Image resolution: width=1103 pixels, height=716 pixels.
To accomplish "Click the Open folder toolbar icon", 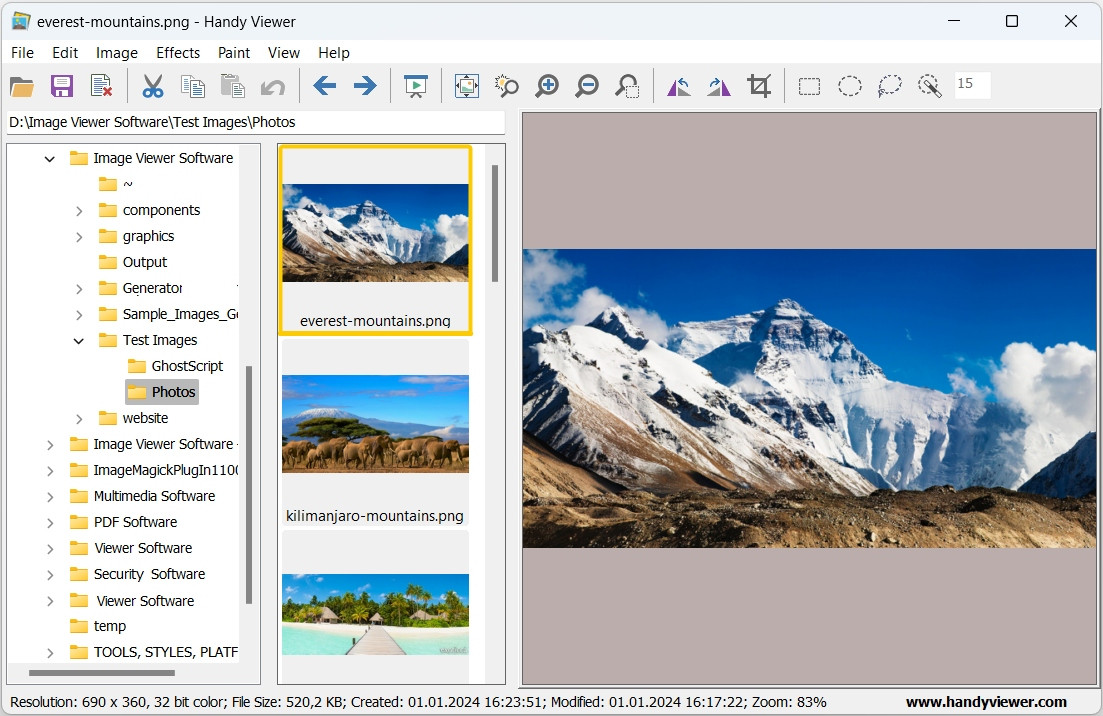I will 22,86.
